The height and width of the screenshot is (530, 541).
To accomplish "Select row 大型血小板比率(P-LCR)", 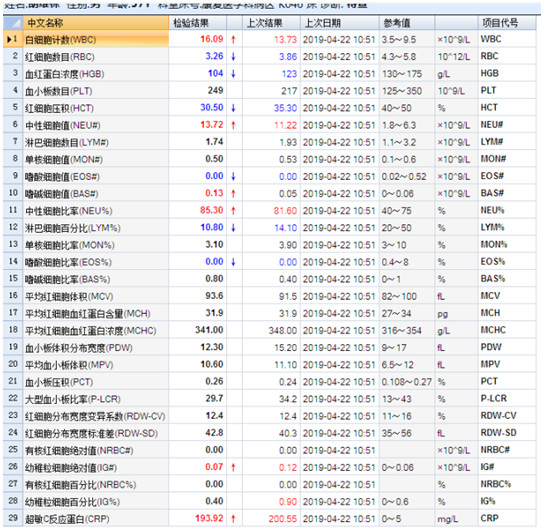I will coord(269,399).
